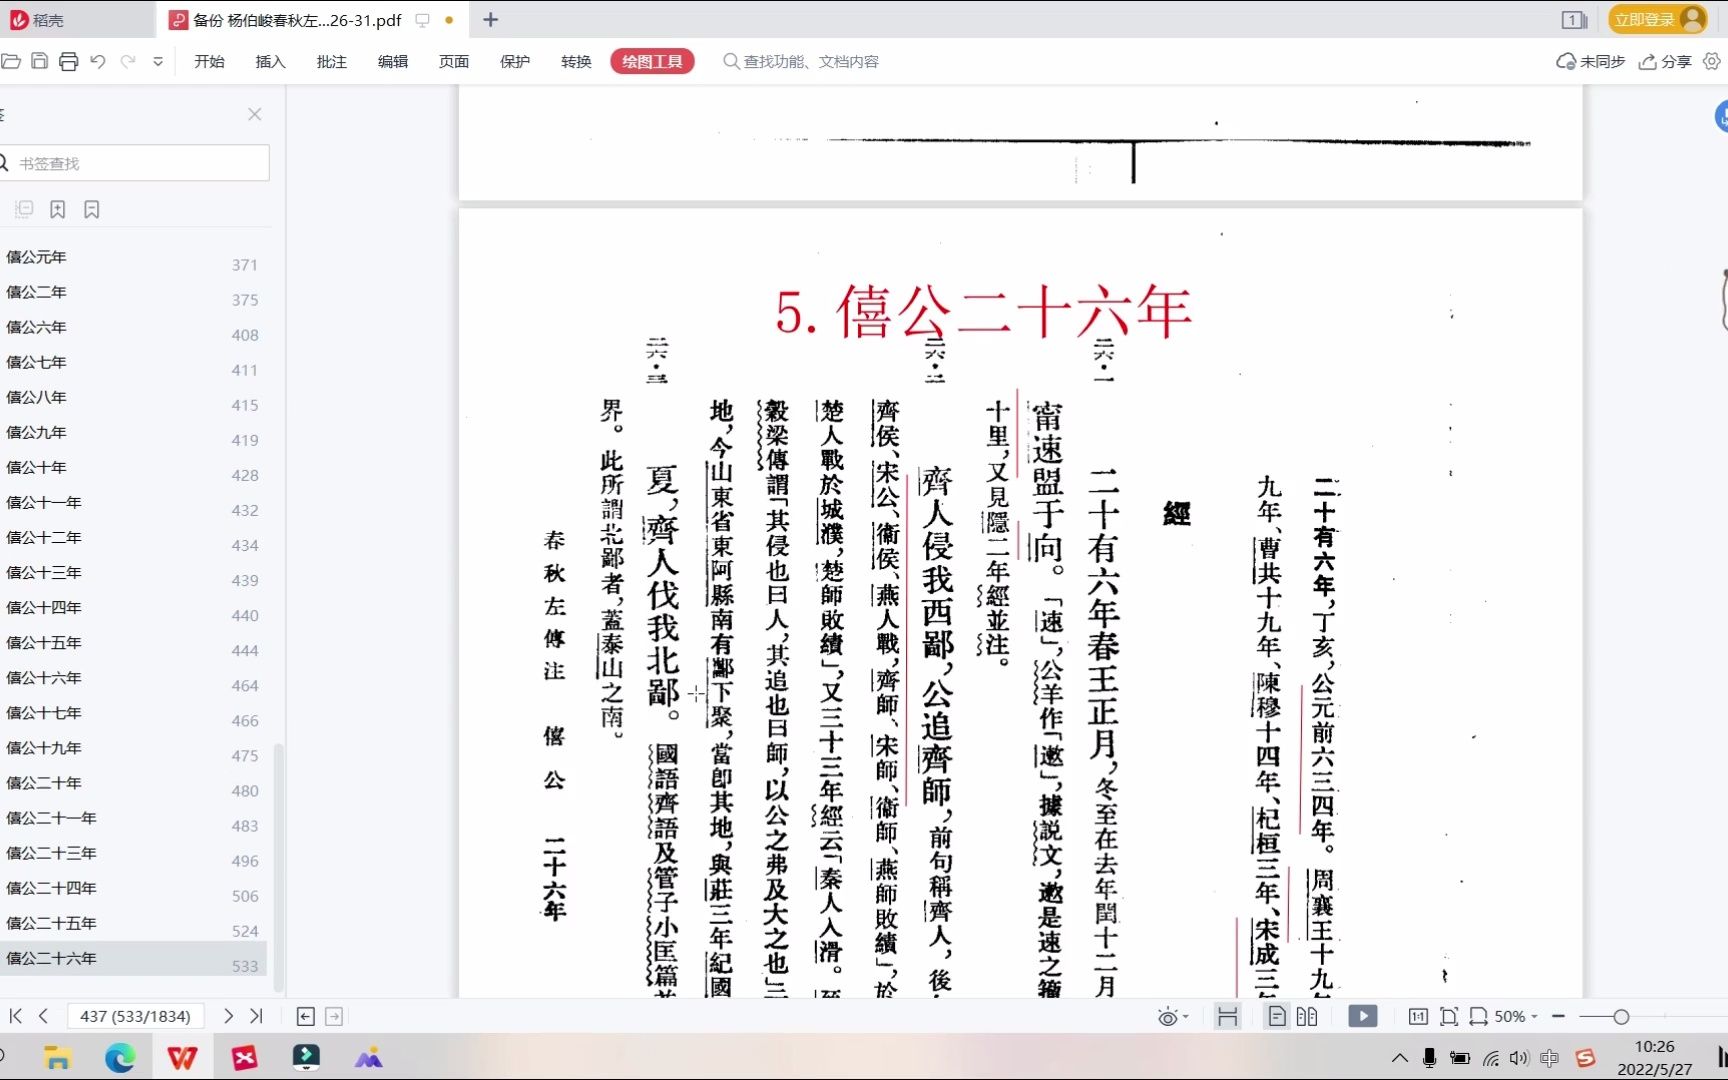Go back to previous view
Viewport: 1728px width, 1080px height.
coord(306,1016)
